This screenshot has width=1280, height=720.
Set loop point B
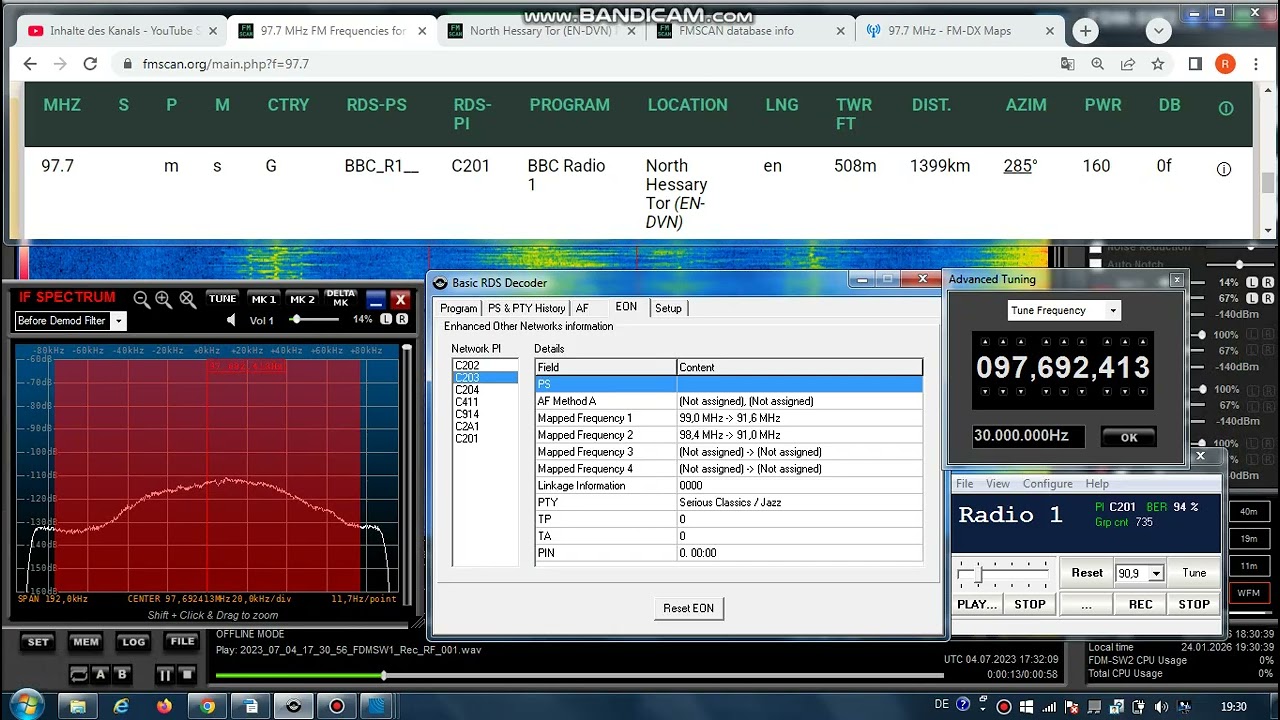coord(123,675)
